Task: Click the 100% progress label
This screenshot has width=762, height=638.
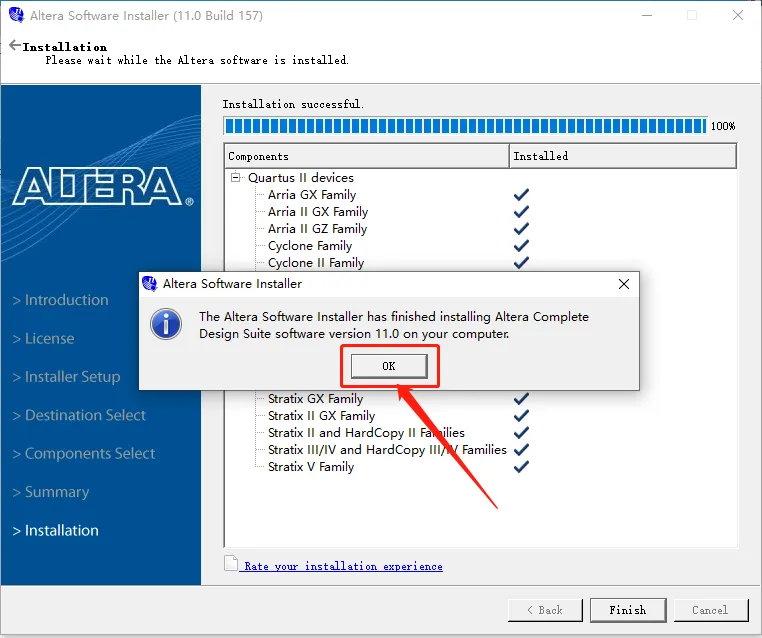Action: point(723,126)
